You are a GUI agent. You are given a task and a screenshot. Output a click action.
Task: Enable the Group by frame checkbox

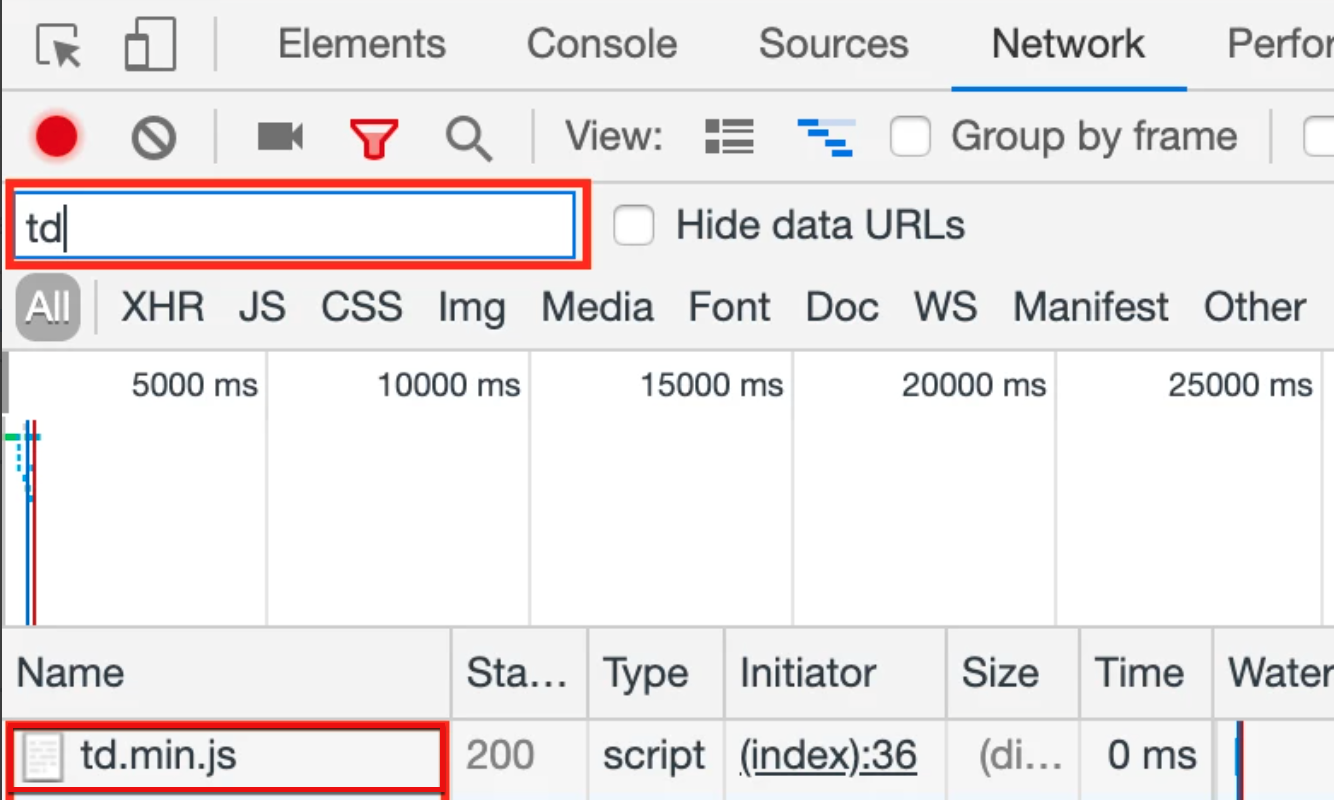(x=910, y=137)
